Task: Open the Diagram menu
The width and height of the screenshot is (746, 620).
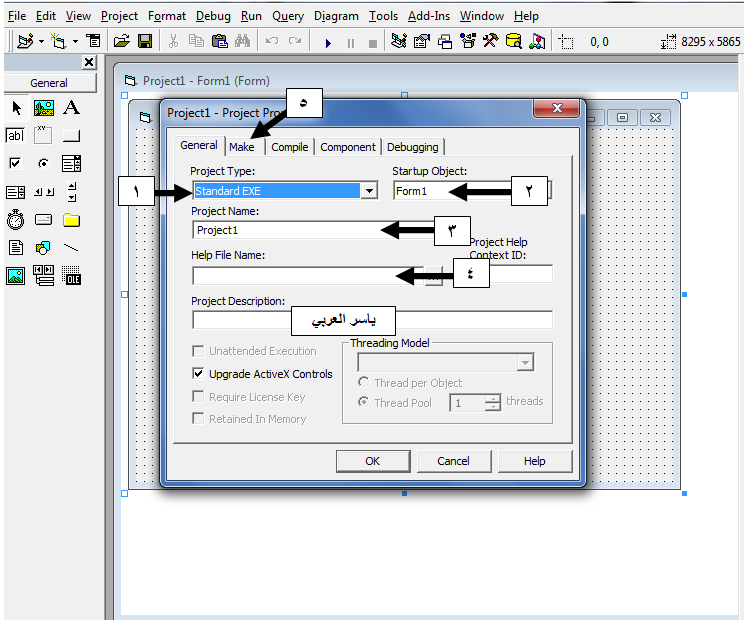Action: [336, 16]
